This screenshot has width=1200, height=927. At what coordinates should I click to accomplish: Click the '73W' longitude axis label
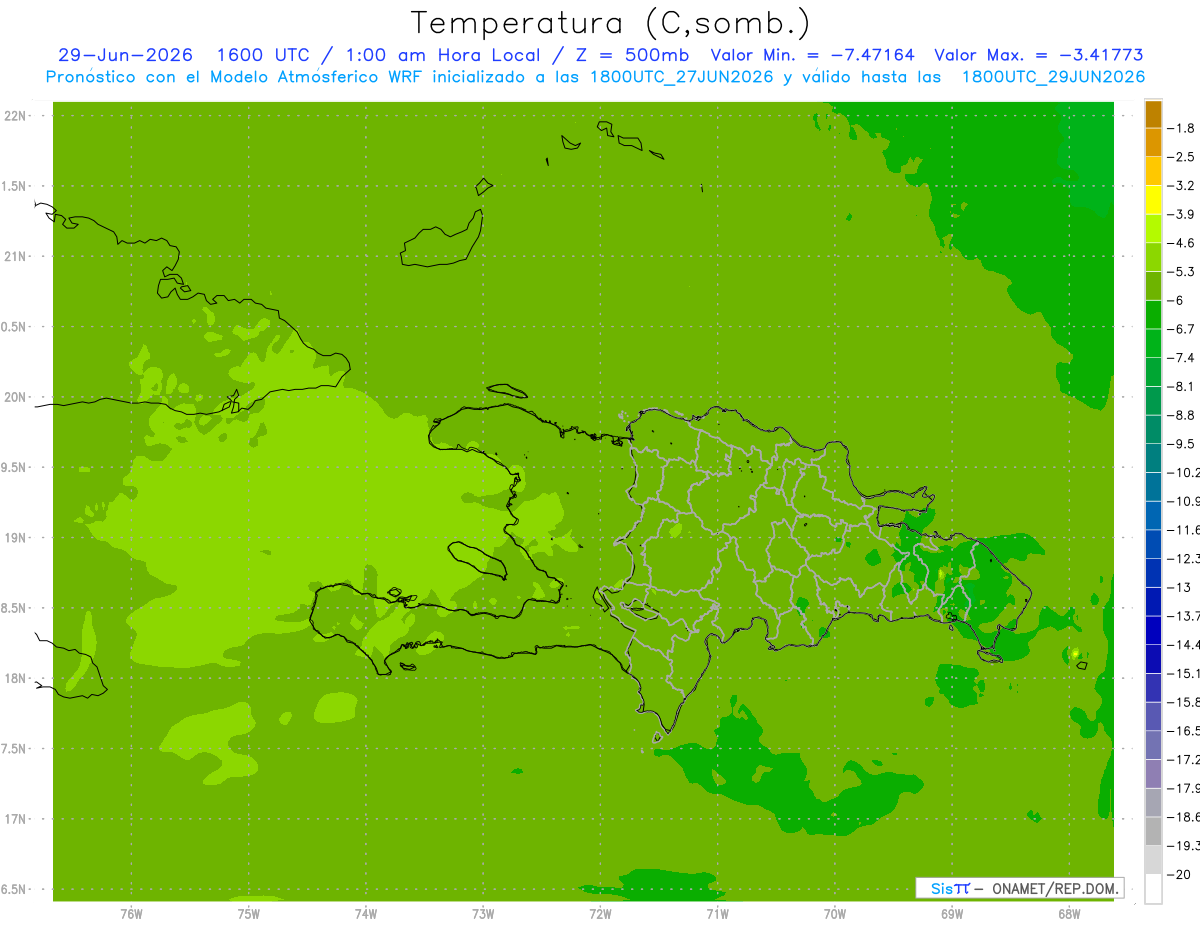(x=483, y=914)
